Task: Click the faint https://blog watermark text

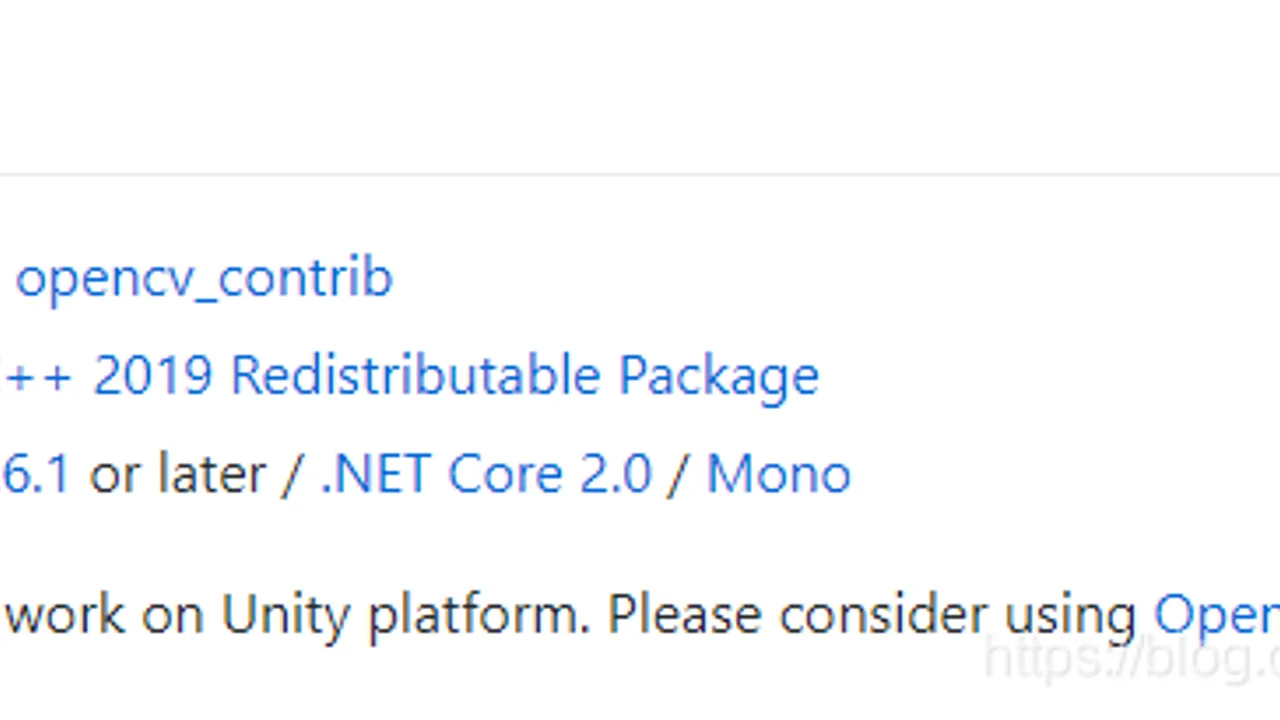Action: pyautogui.click(x=1132, y=659)
